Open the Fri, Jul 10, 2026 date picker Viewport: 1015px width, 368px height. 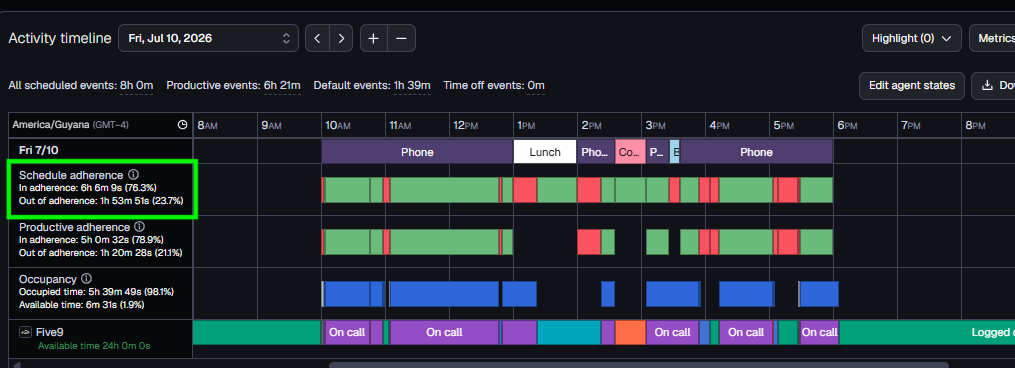pyautogui.click(x=208, y=38)
